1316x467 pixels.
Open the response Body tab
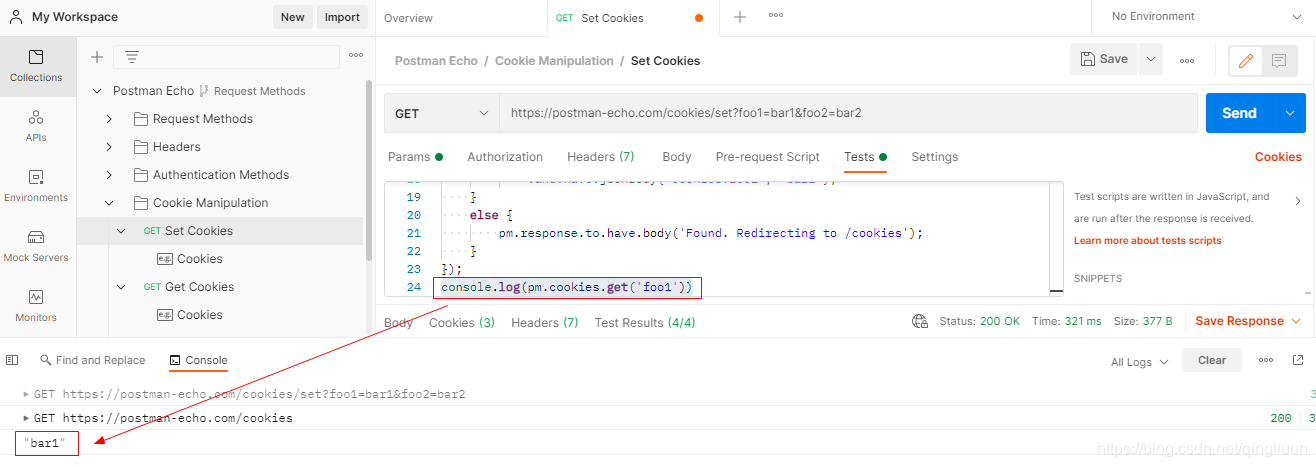click(x=398, y=322)
